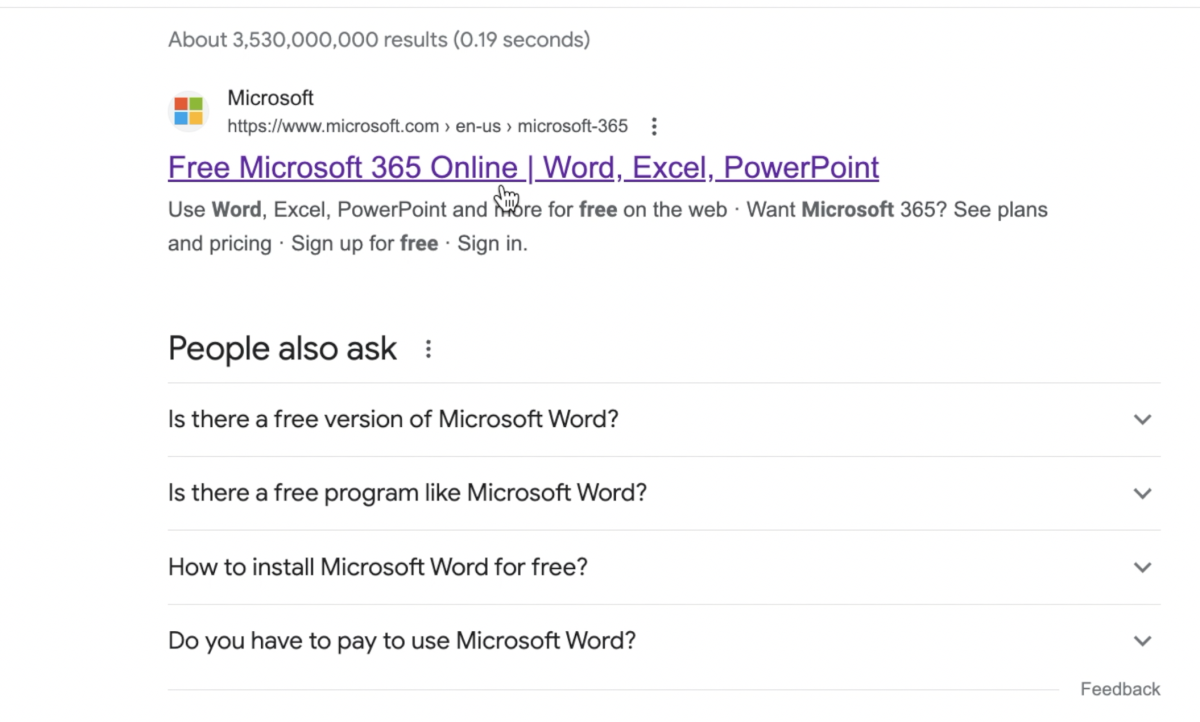This screenshot has width=1200, height=722.
Task: Click the blue square in the Microsoft logo
Action: [x=182, y=117]
